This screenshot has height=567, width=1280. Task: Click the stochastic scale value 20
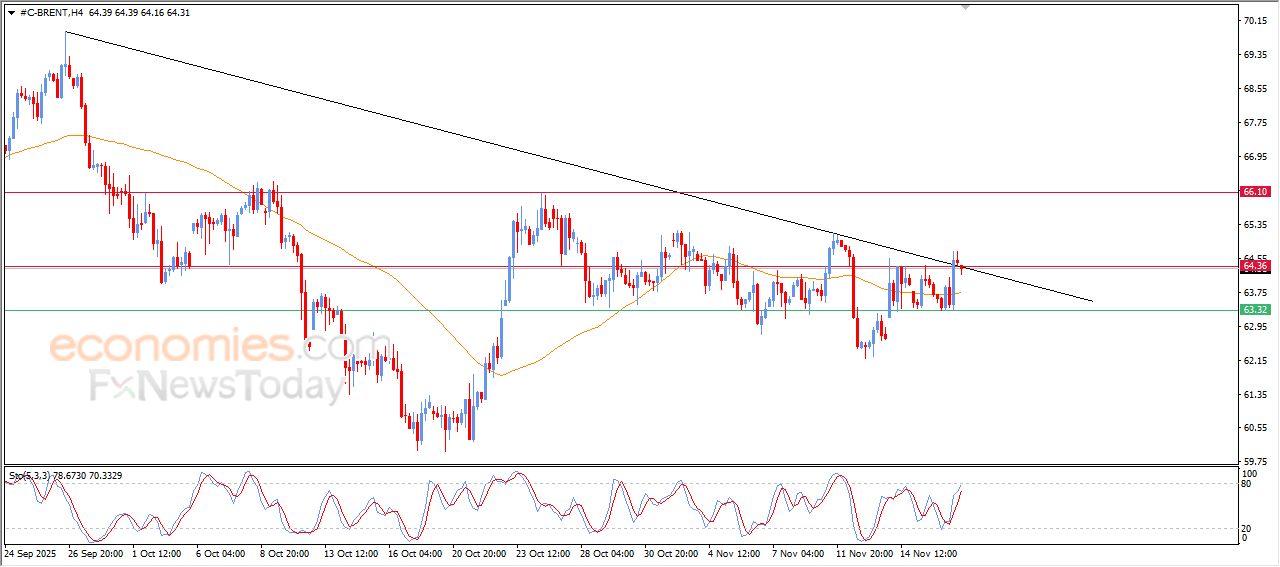(x=1246, y=528)
